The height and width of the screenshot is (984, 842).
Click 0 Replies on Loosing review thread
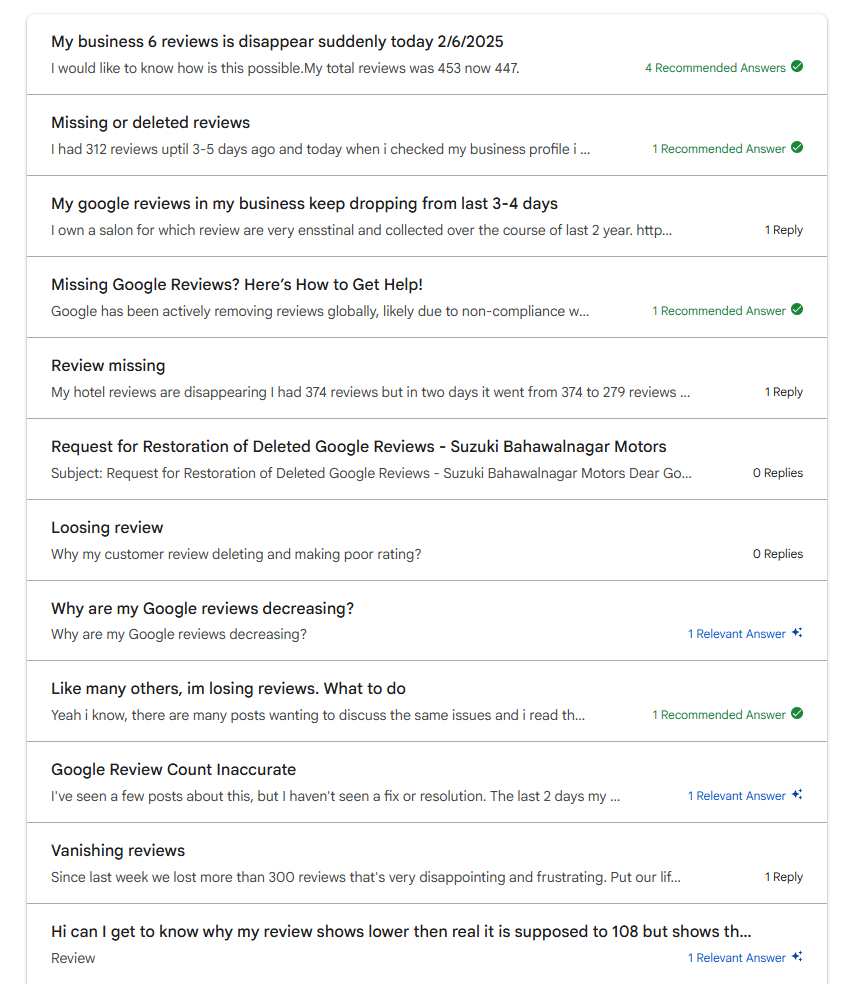(x=778, y=554)
